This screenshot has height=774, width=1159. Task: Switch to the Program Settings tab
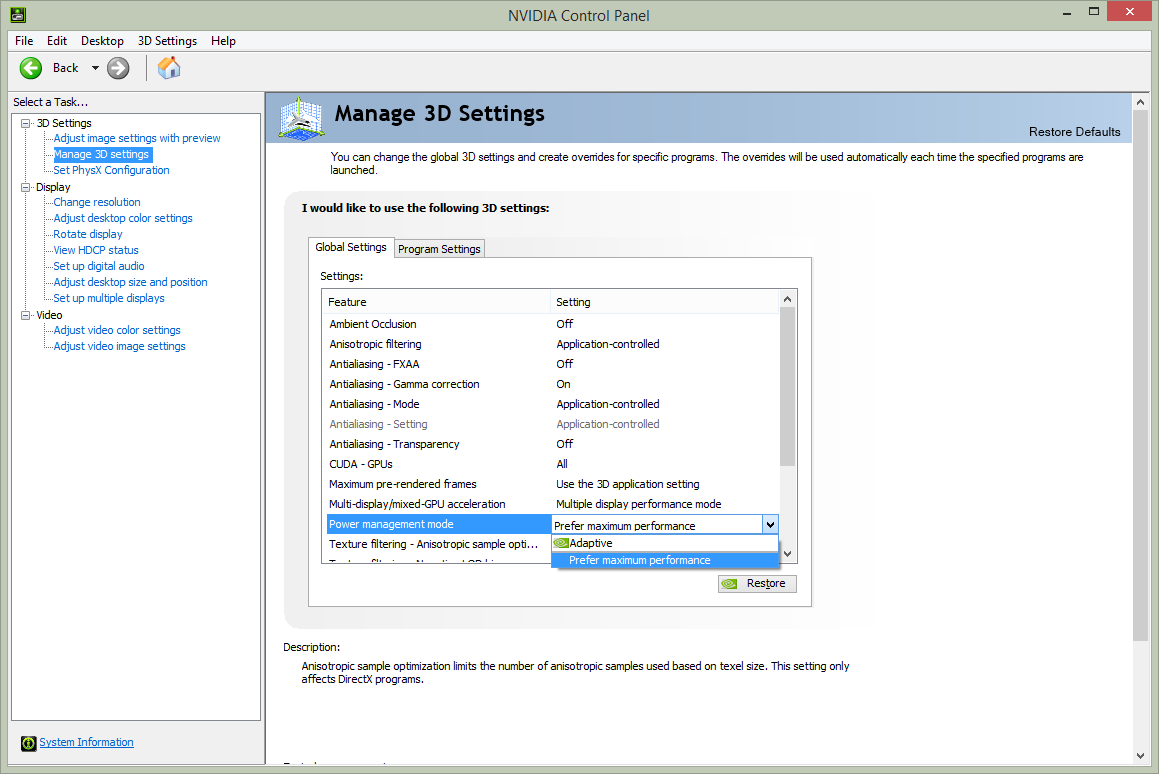pos(439,249)
